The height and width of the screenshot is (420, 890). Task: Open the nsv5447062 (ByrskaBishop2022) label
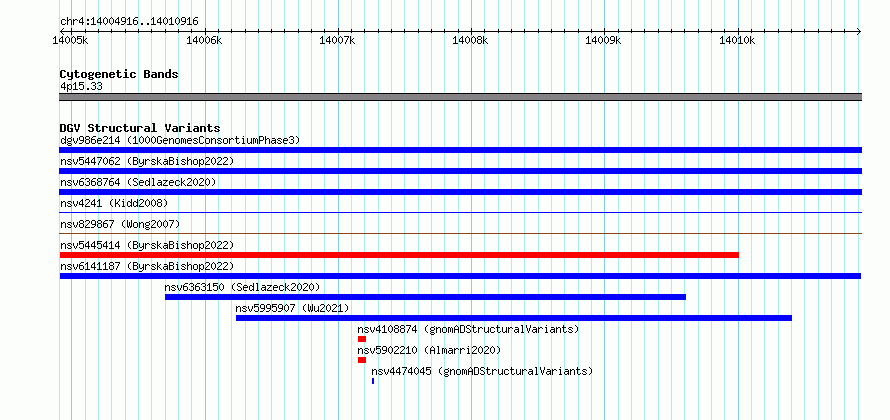pyautogui.click(x=147, y=161)
